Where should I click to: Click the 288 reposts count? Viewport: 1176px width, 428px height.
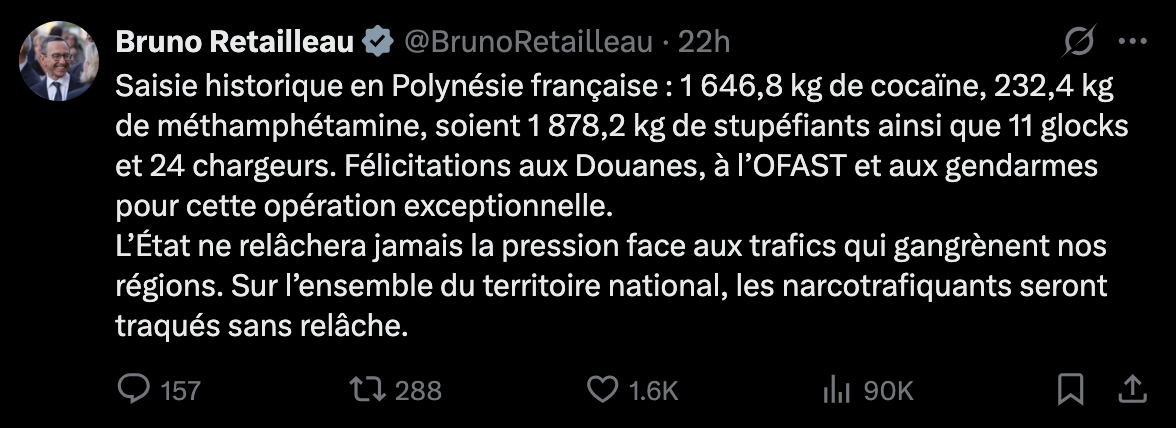pyautogui.click(x=418, y=390)
